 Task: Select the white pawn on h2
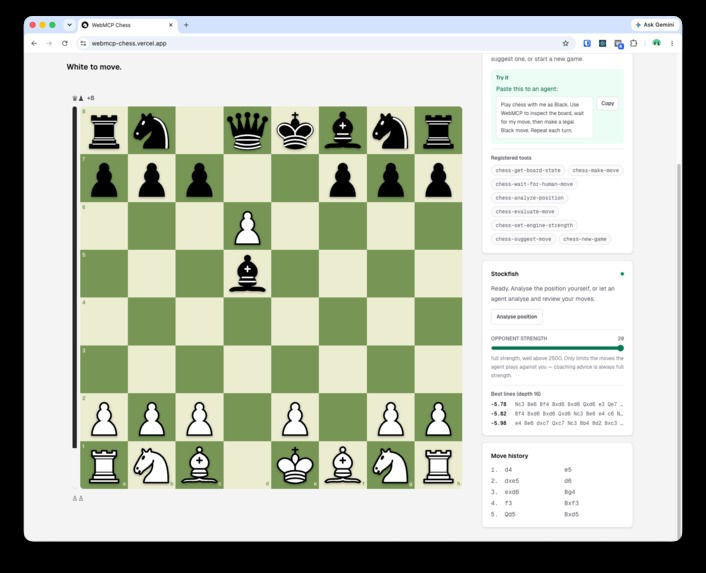[x=438, y=419]
